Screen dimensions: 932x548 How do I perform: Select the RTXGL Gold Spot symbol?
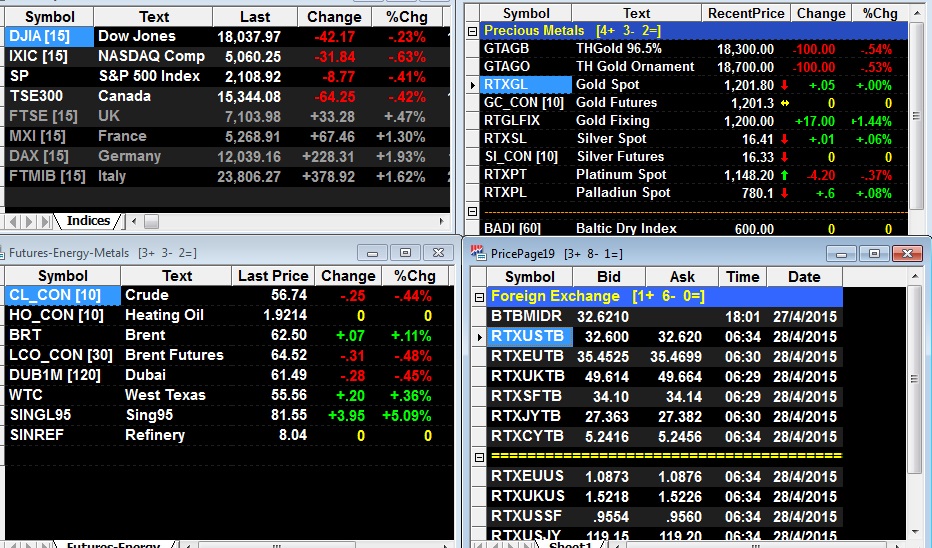pos(525,85)
